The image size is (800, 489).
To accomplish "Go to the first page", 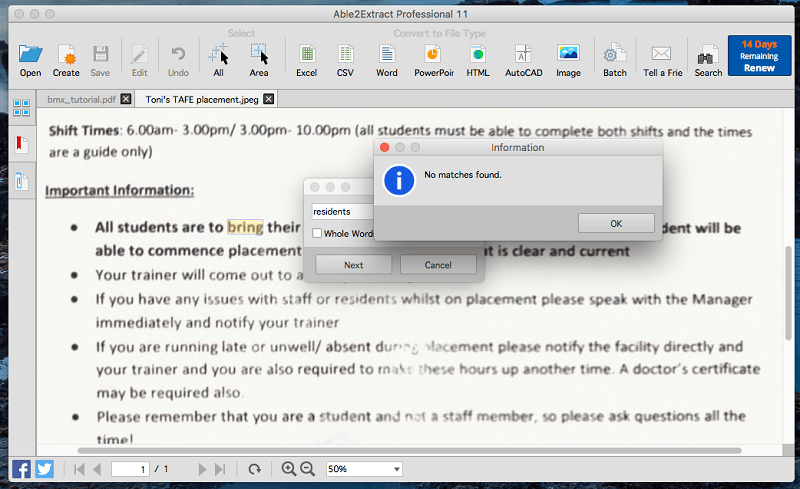I will click(x=79, y=469).
